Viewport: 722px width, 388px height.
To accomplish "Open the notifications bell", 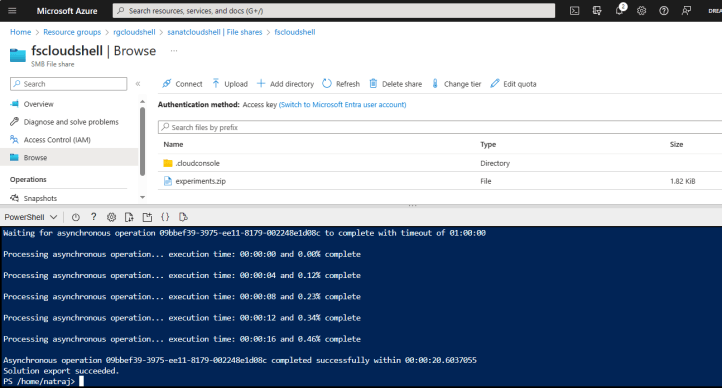I will [619, 11].
